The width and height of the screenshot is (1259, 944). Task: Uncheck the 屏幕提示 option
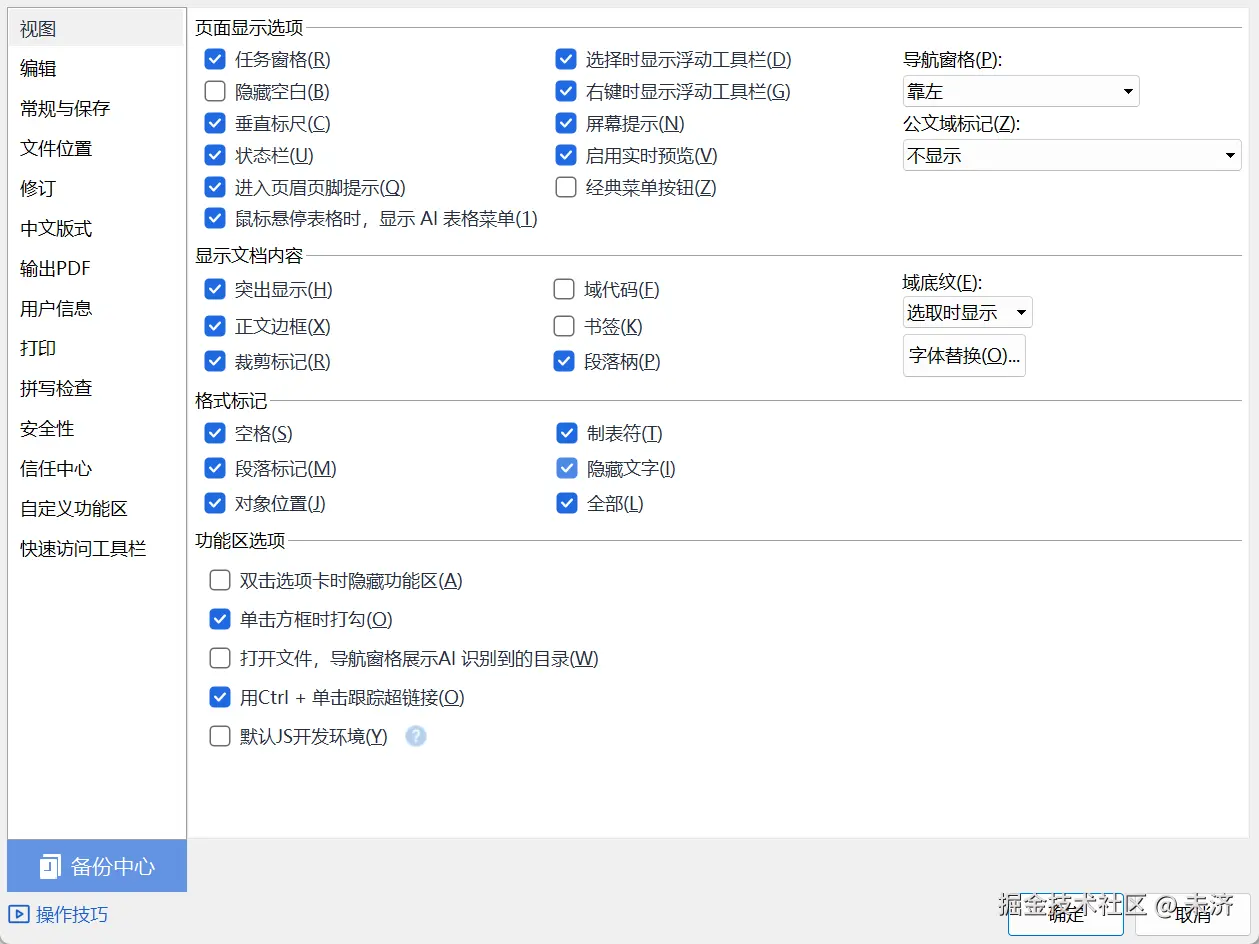566,124
